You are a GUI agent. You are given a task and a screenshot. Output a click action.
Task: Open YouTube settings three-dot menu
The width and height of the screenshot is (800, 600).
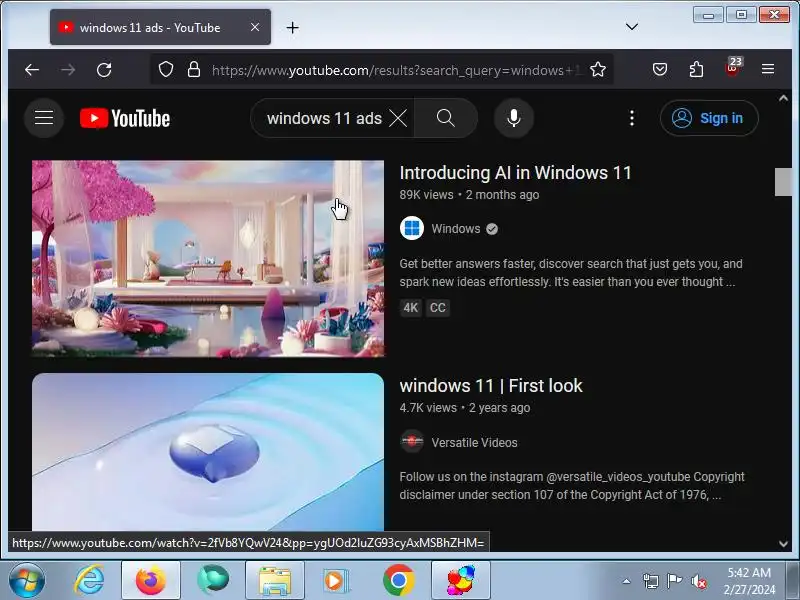click(x=632, y=118)
